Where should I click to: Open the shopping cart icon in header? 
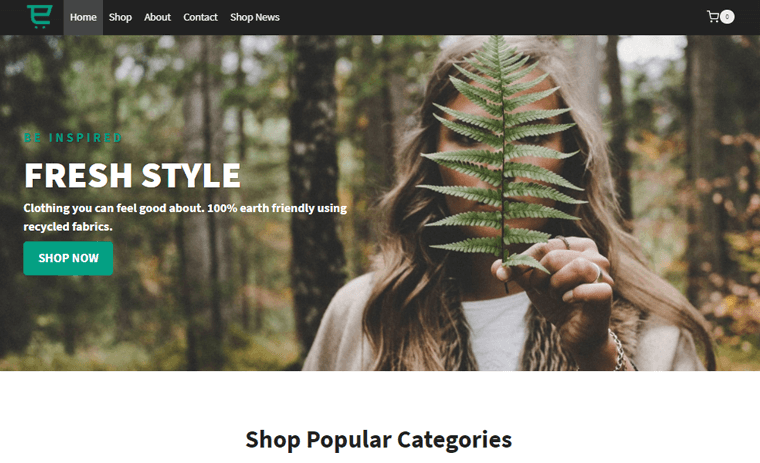[712, 16]
